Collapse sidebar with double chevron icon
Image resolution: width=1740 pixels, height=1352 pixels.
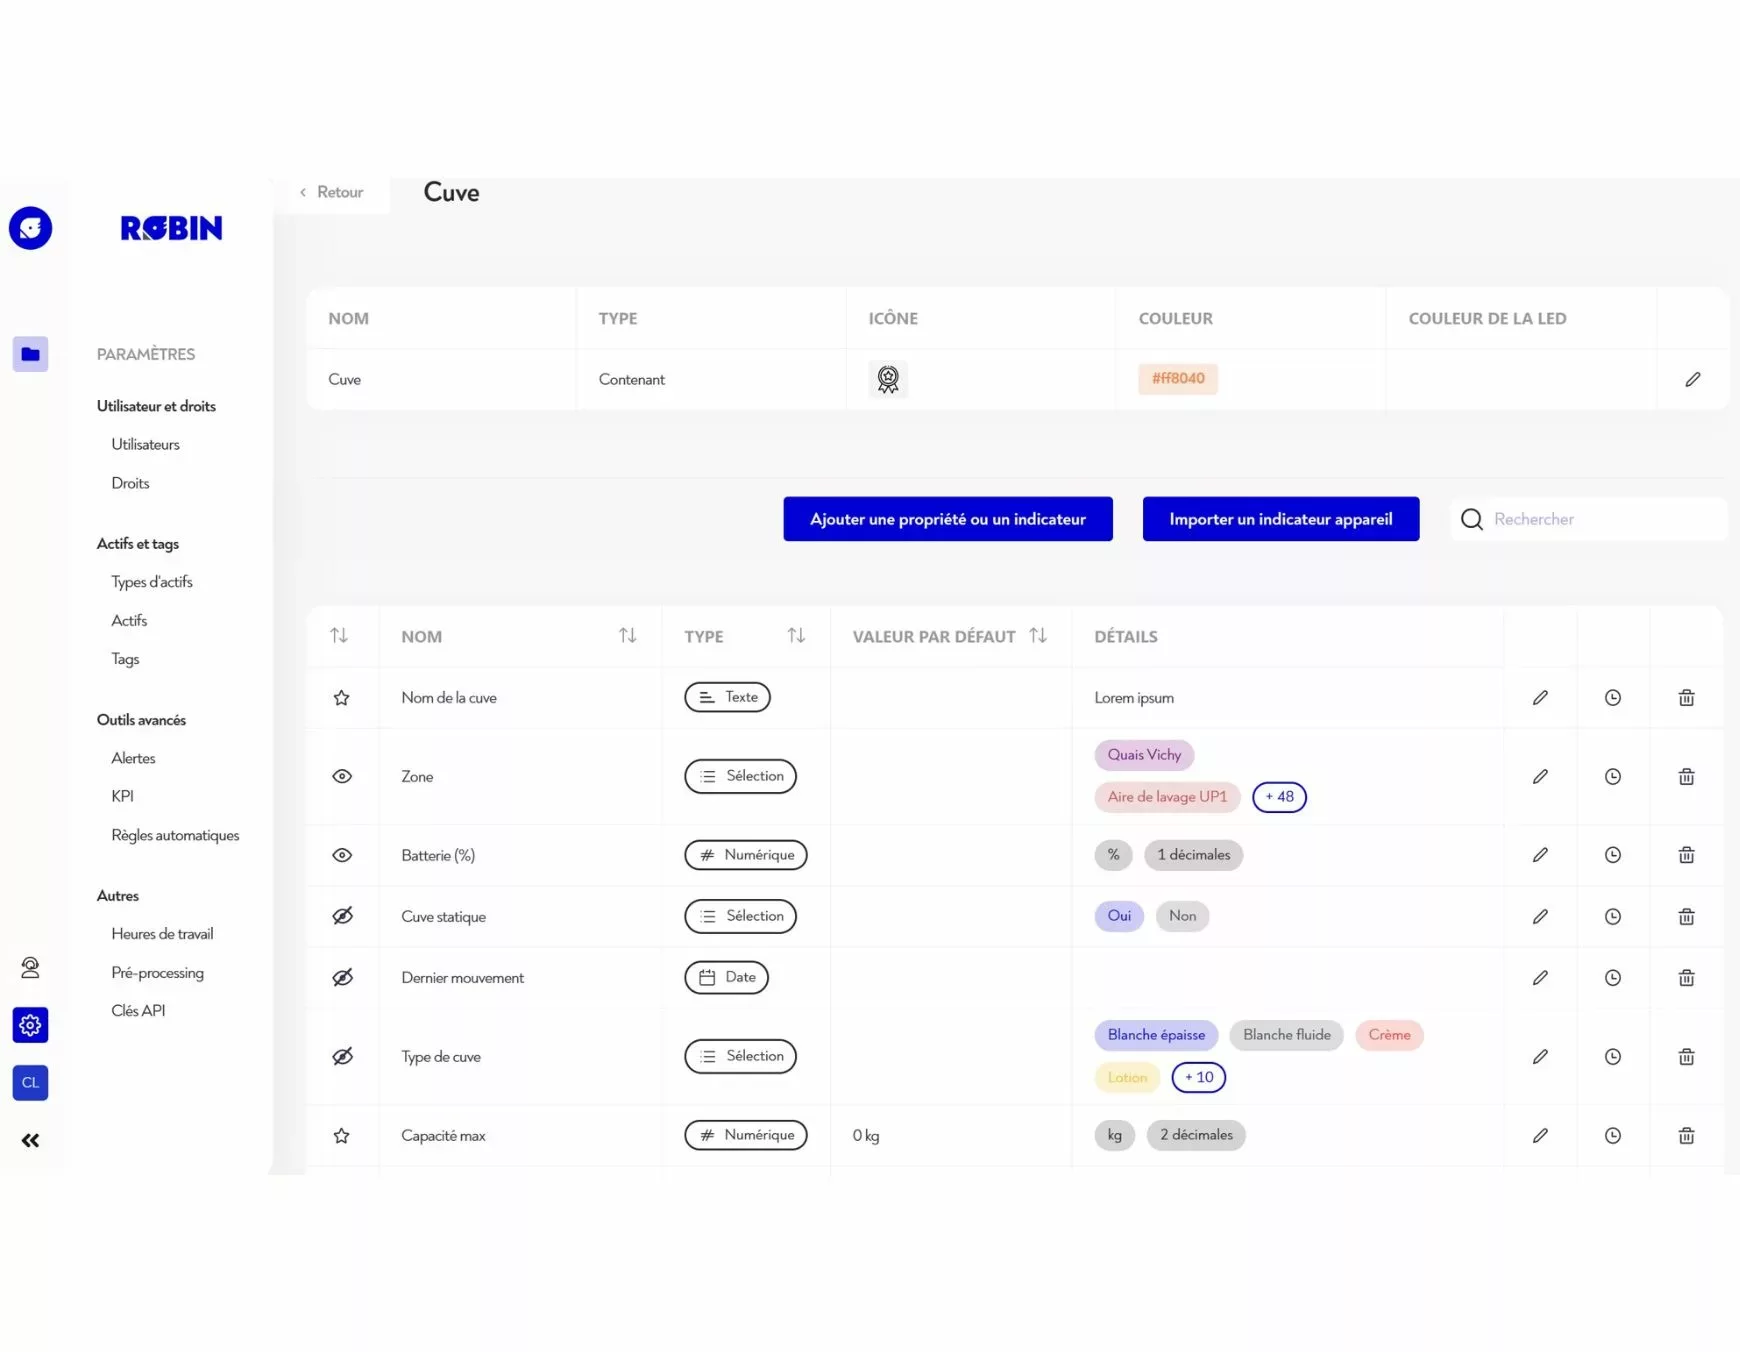[x=30, y=1140]
